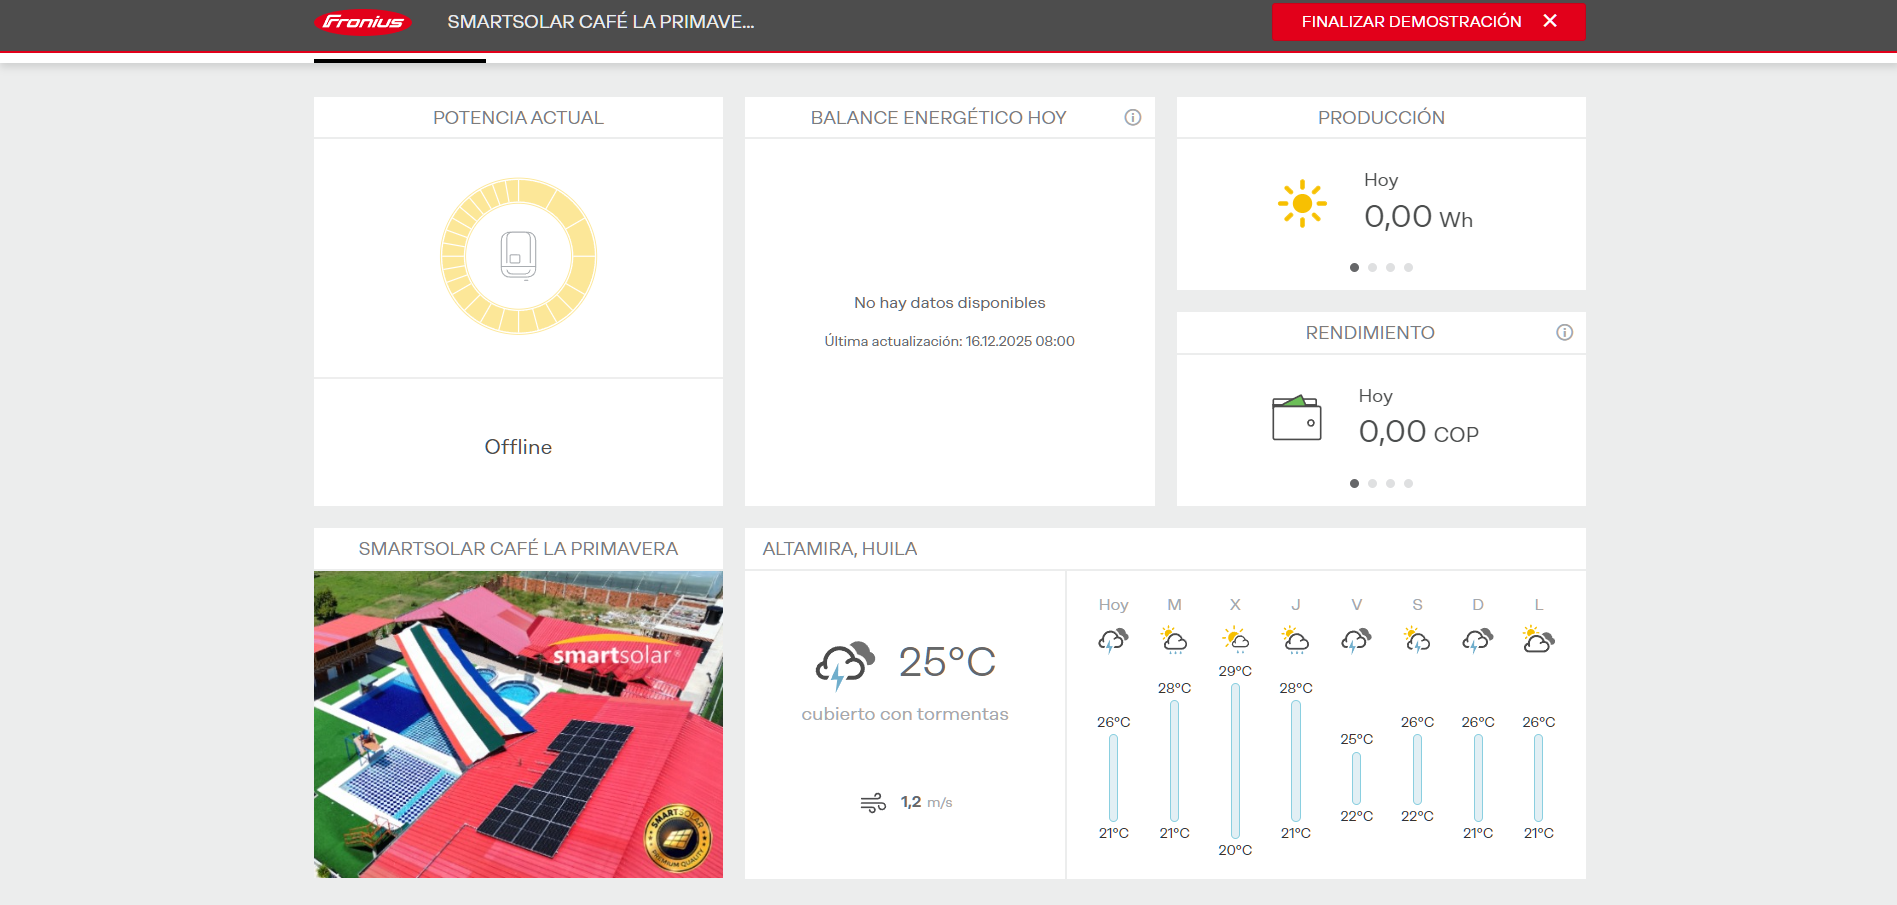Select third pagination dot in Rendimiento
The height and width of the screenshot is (905, 1897).
pos(1390,484)
